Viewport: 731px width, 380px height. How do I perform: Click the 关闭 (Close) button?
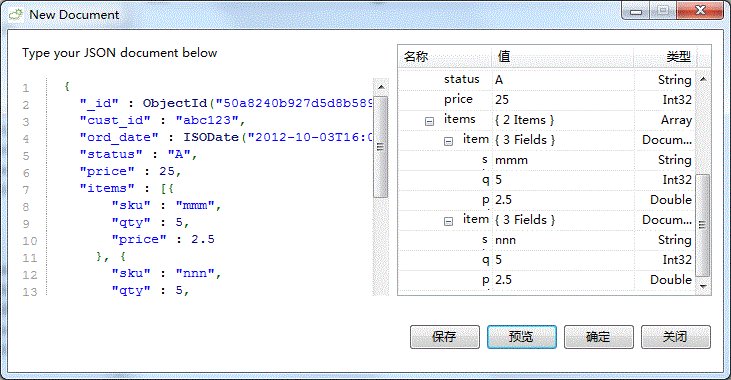[676, 337]
